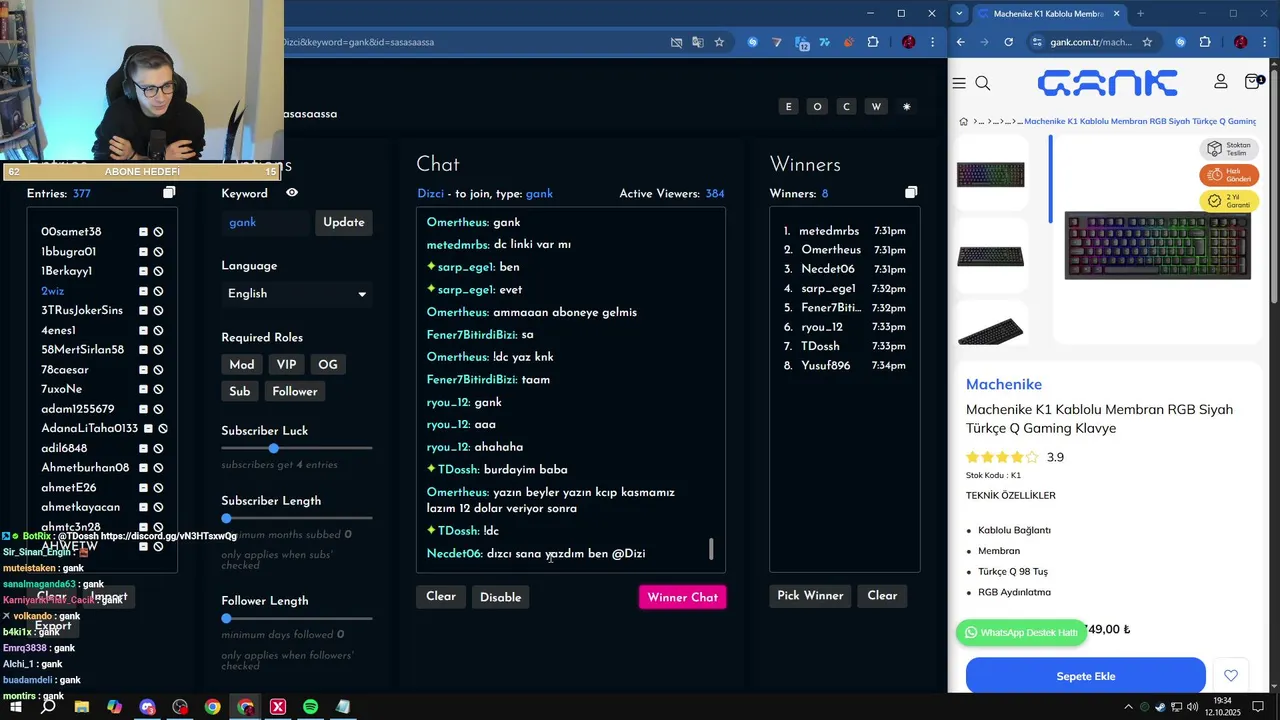Pick a giveaway winner
This screenshot has width=1280, height=720.
click(810, 596)
